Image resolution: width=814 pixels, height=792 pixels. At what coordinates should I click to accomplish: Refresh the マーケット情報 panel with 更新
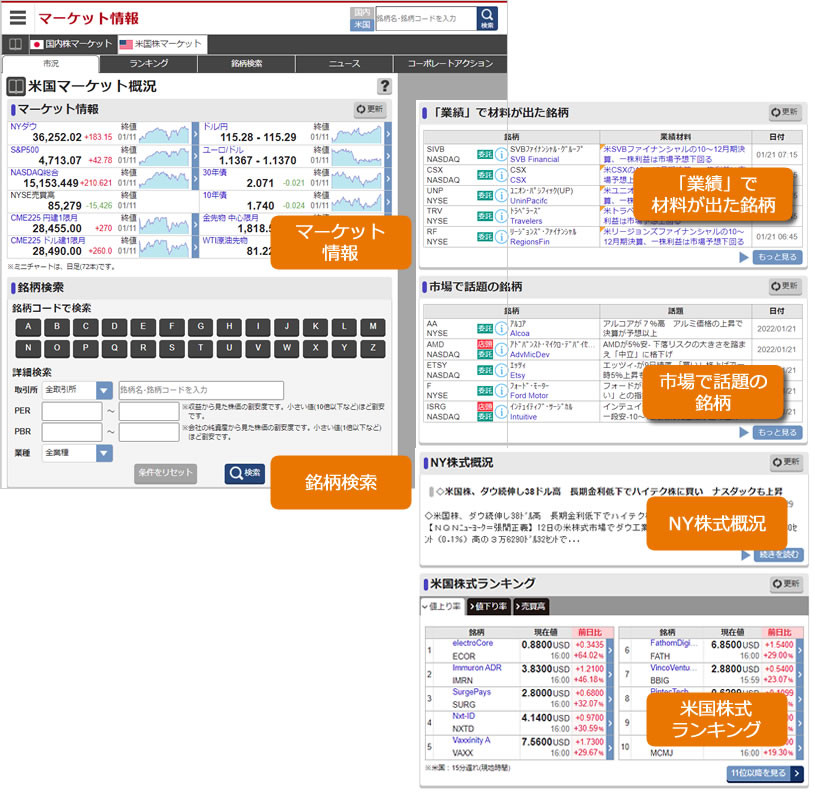click(370, 110)
